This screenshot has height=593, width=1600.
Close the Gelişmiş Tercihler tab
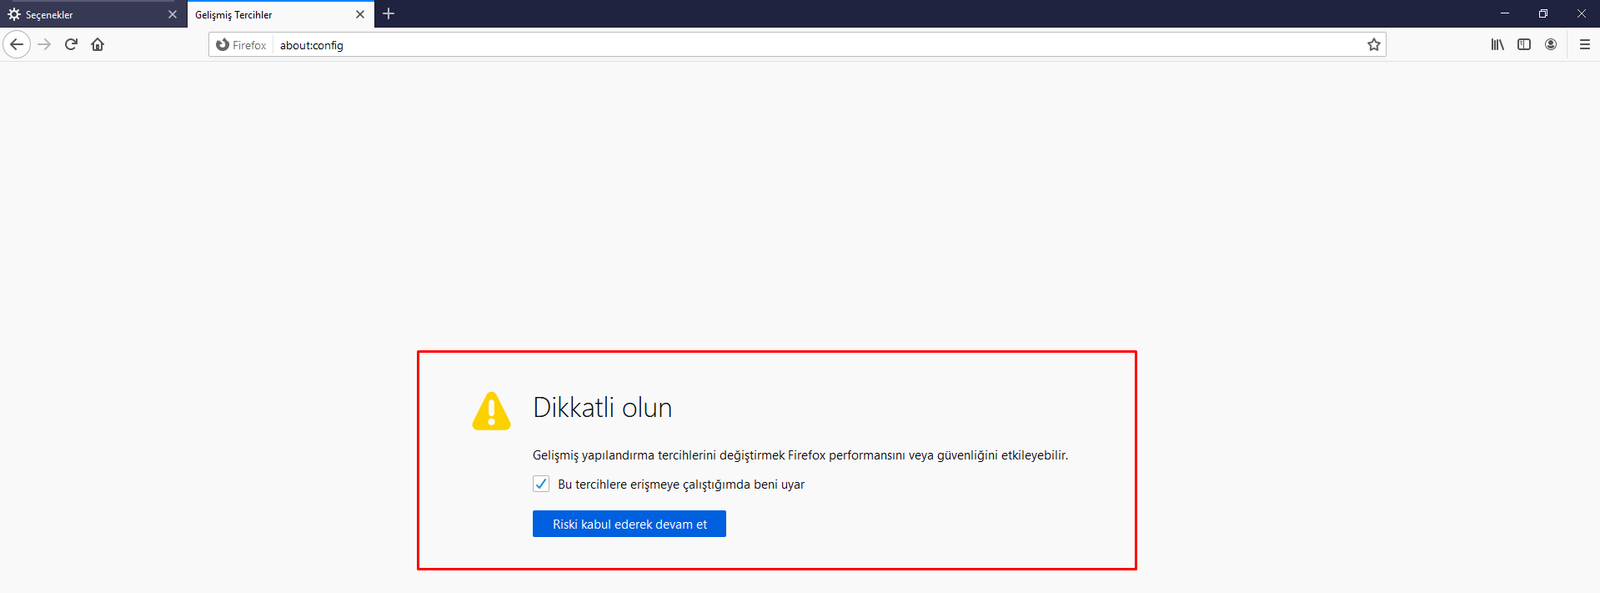tap(360, 15)
